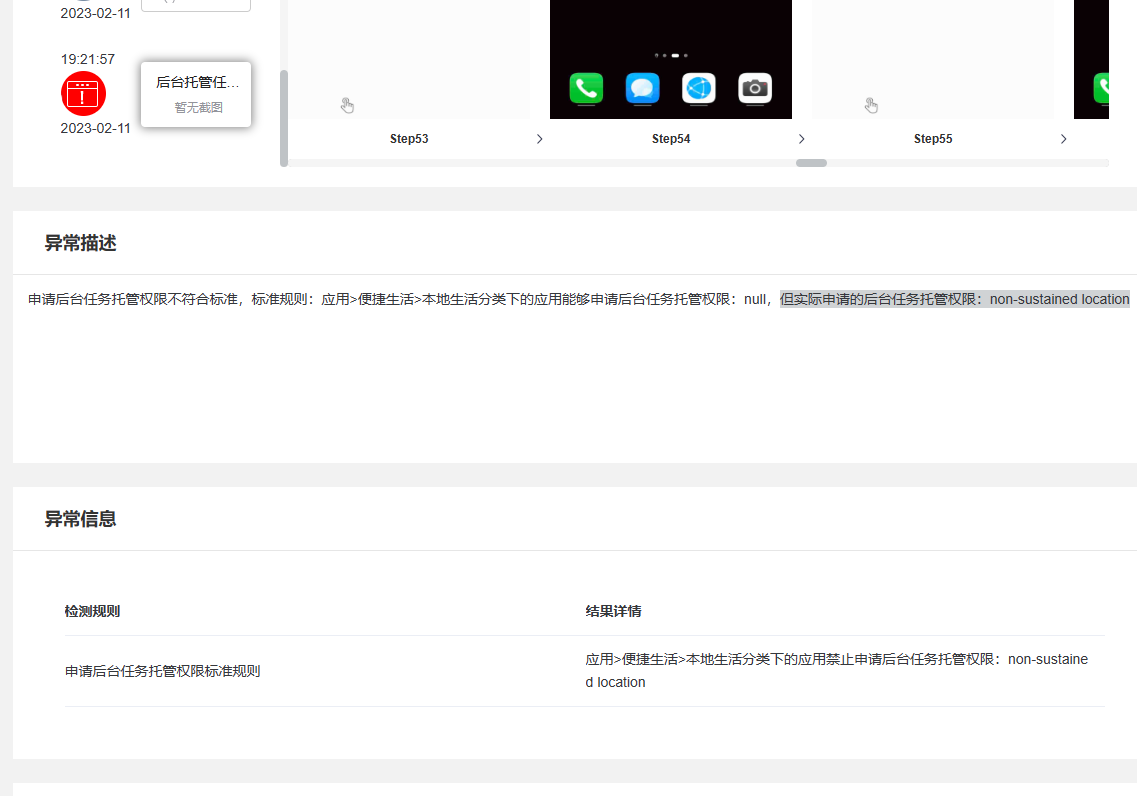Select the Step53 label
The height and width of the screenshot is (796, 1137).
(x=409, y=138)
